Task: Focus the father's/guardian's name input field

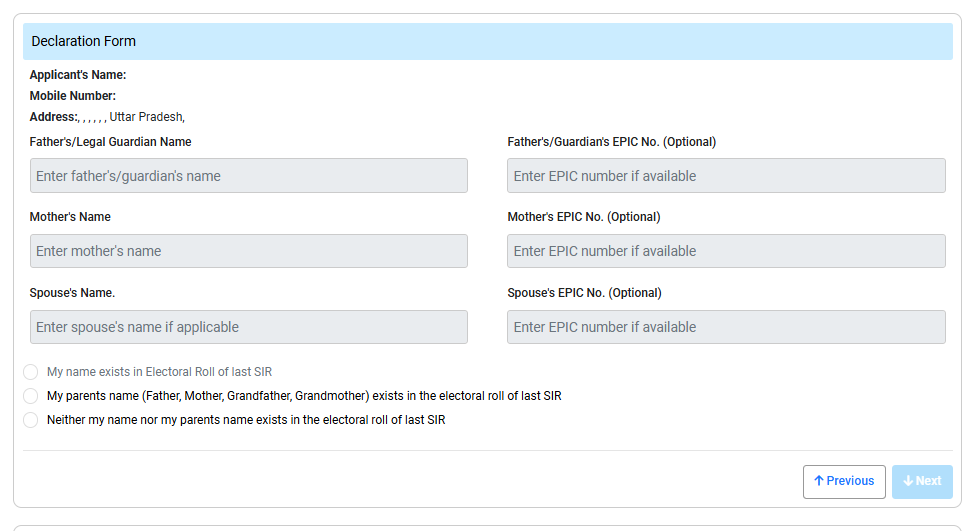Action: tap(248, 176)
